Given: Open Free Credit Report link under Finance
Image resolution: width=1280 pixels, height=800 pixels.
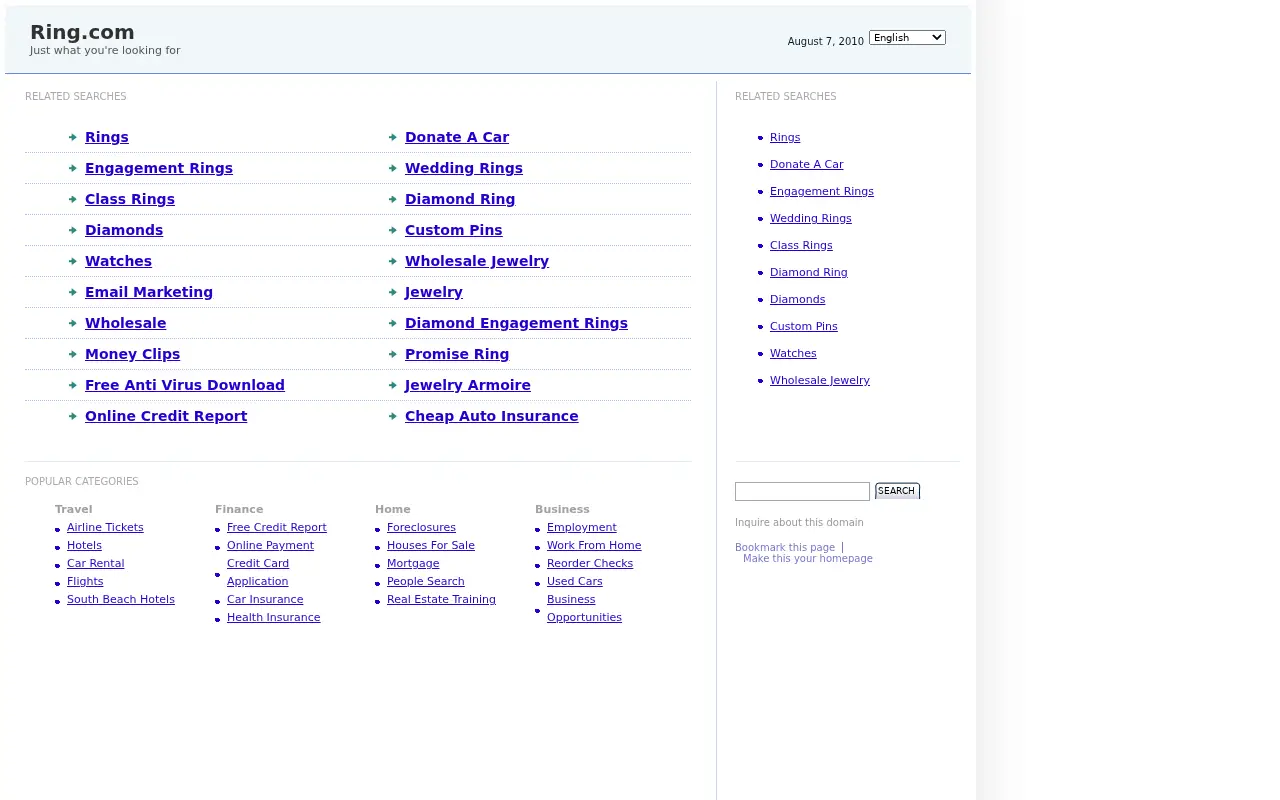Looking at the screenshot, I should pyautogui.click(x=277, y=527).
